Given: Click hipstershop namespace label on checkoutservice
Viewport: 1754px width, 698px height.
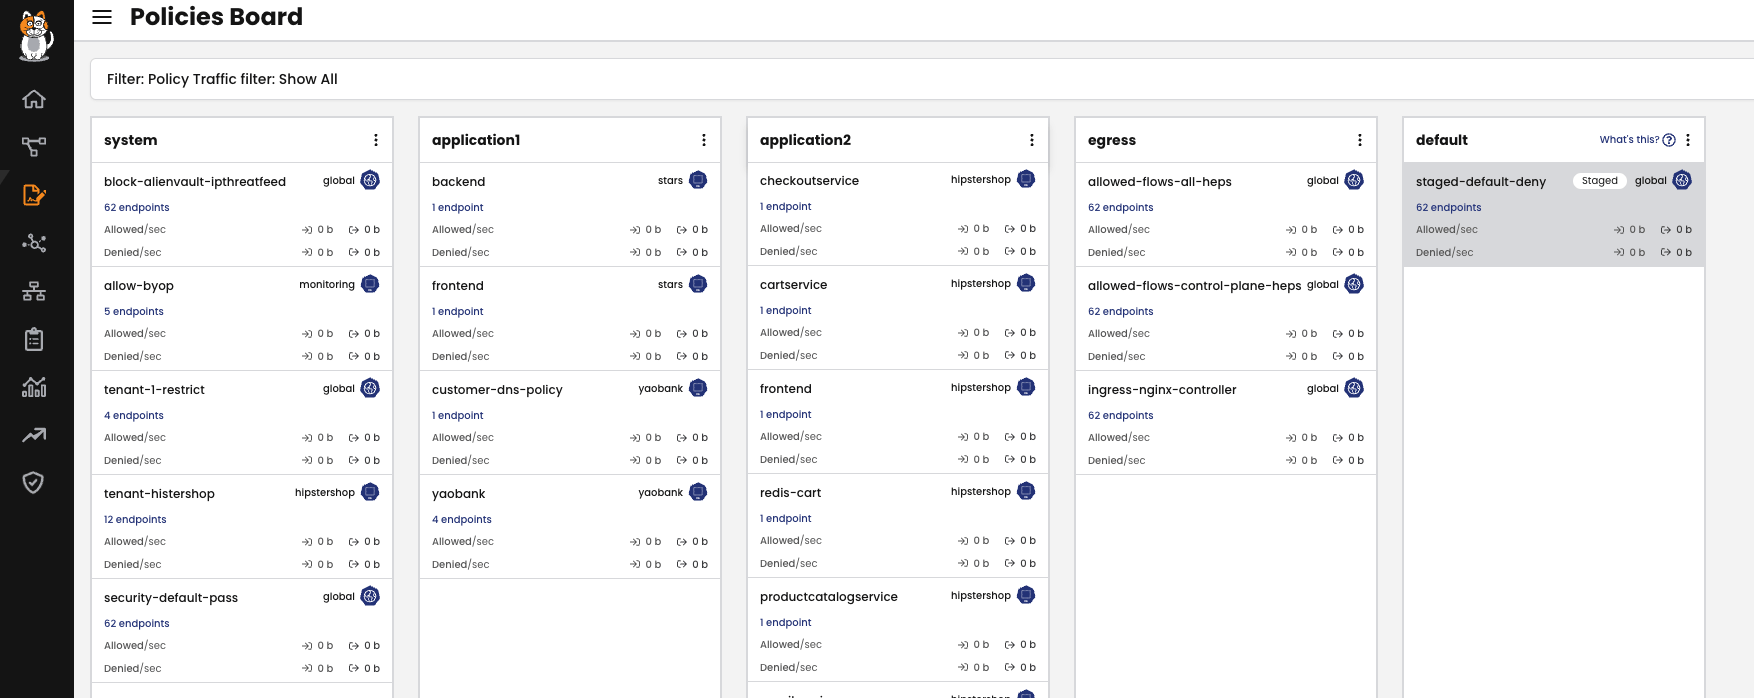Looking at the screenshot, I should (981, 180).
